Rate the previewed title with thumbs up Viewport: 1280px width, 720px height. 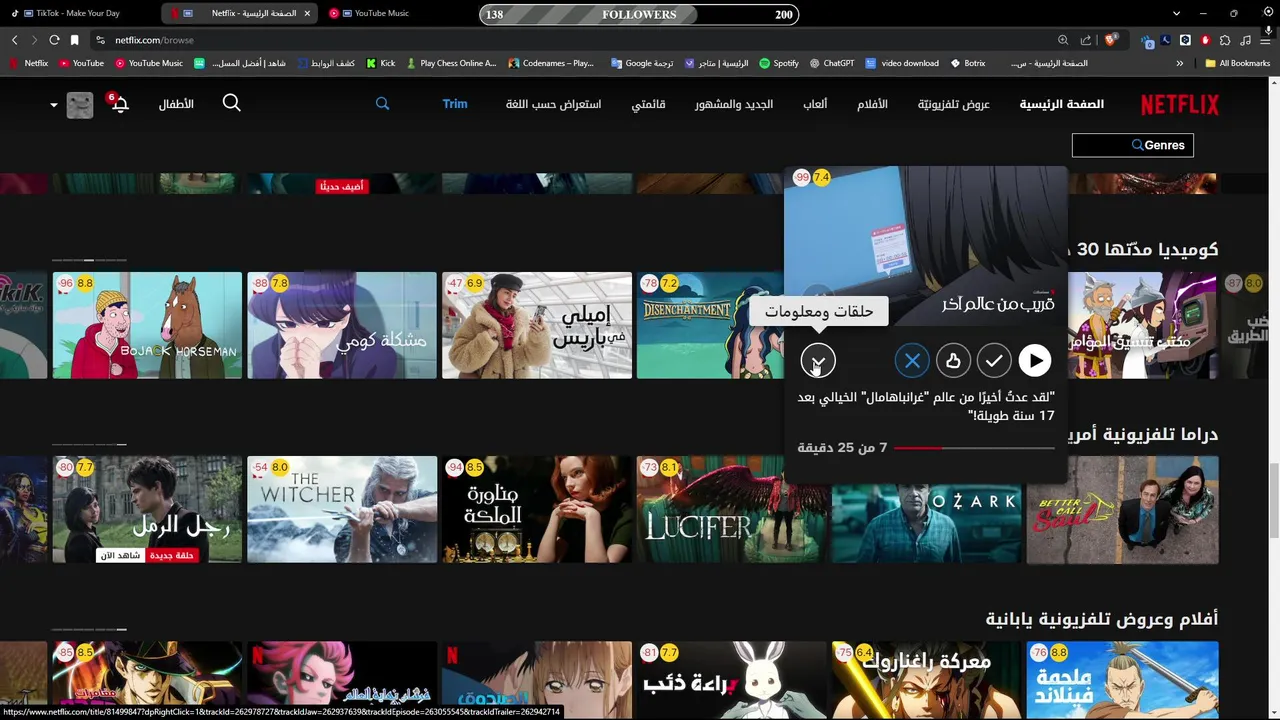pyautogui.click(x=953, y=360)
